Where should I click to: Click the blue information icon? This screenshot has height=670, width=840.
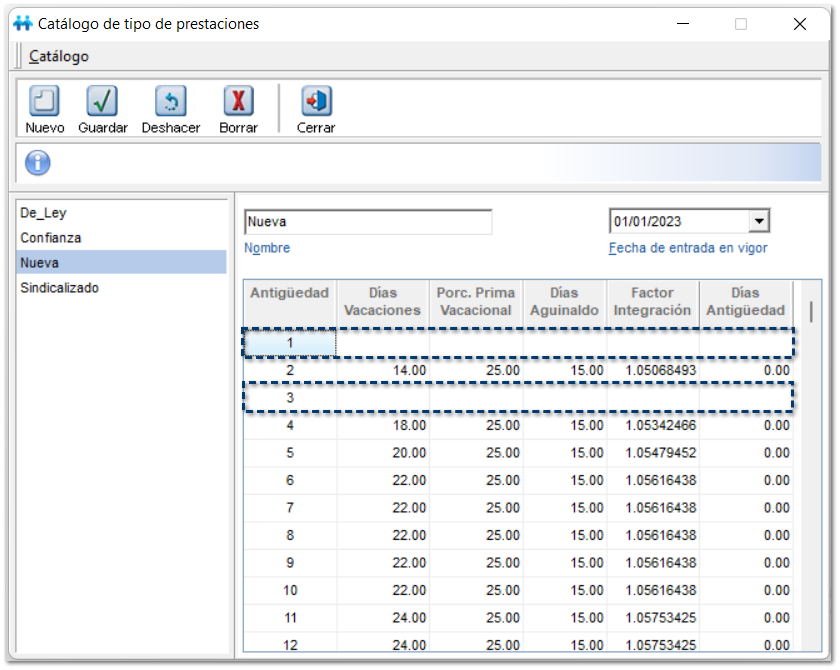click(x=38, y=163)
